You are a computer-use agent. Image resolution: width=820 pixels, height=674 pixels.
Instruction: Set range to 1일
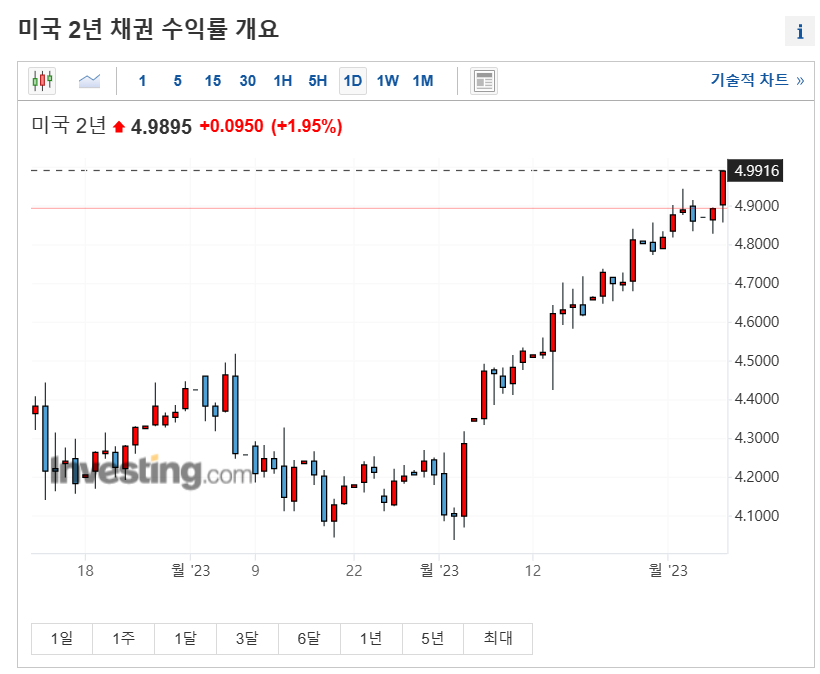(62, 638)
